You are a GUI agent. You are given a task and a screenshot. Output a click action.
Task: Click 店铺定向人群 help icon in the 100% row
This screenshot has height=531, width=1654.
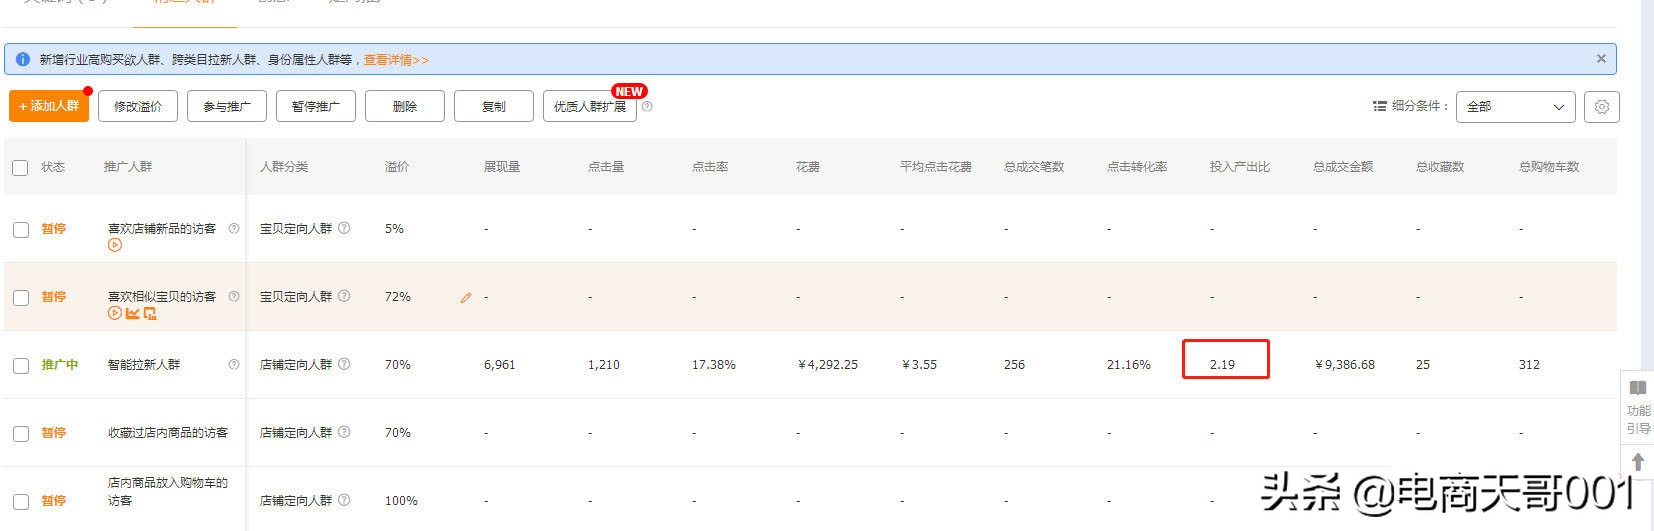[x=344, y=500]
